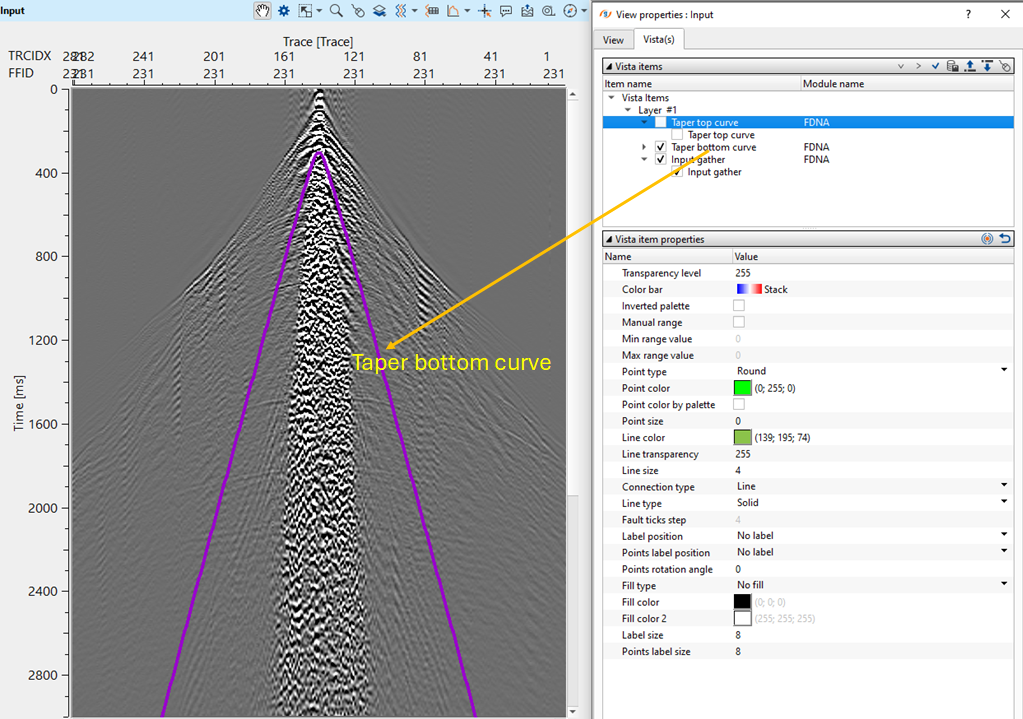The image size is (1023, 719).
Task: Enable the crosshair cursor tool
Action: coord(484,10)
